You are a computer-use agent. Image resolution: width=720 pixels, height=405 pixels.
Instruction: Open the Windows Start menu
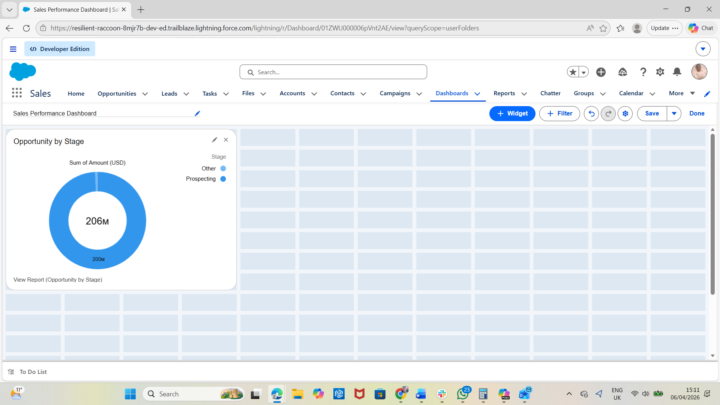(x=130, y=394)
